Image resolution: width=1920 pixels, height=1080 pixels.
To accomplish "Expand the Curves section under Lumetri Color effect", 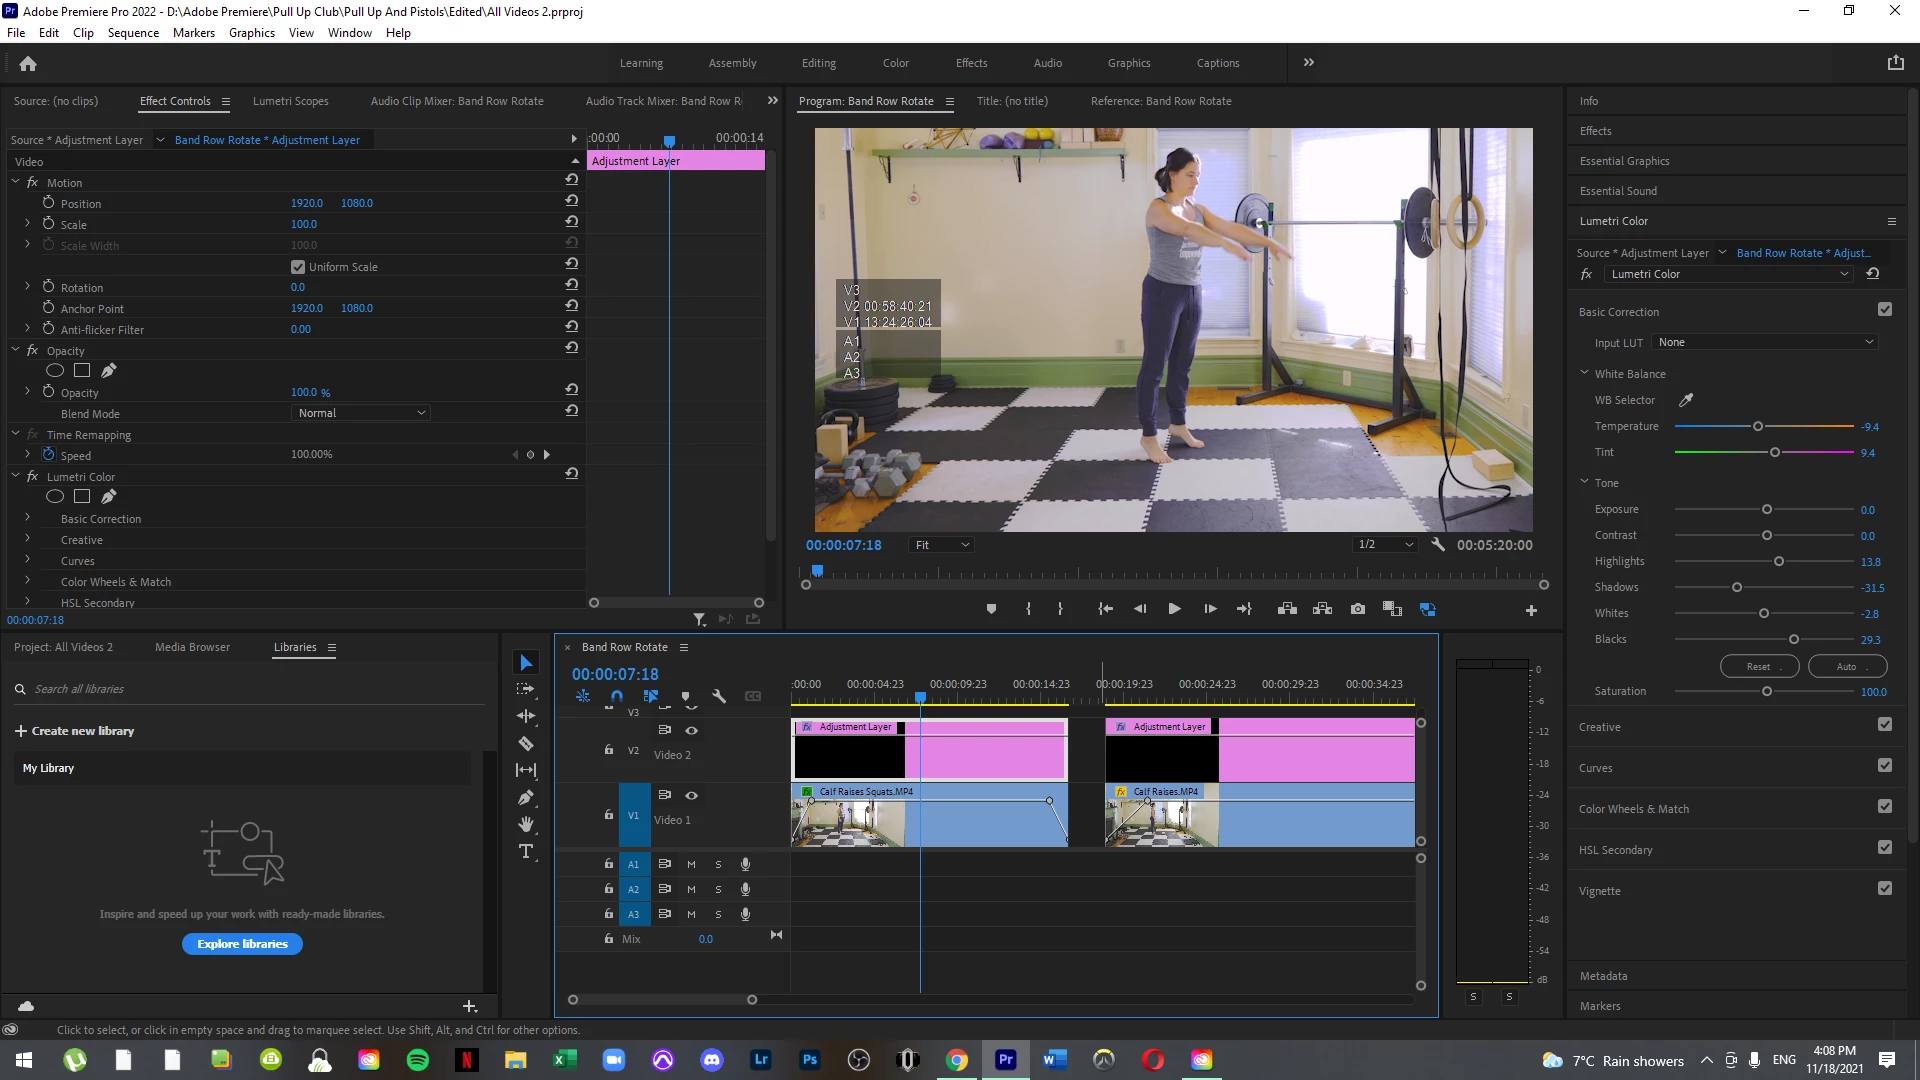I will (28, 560).
